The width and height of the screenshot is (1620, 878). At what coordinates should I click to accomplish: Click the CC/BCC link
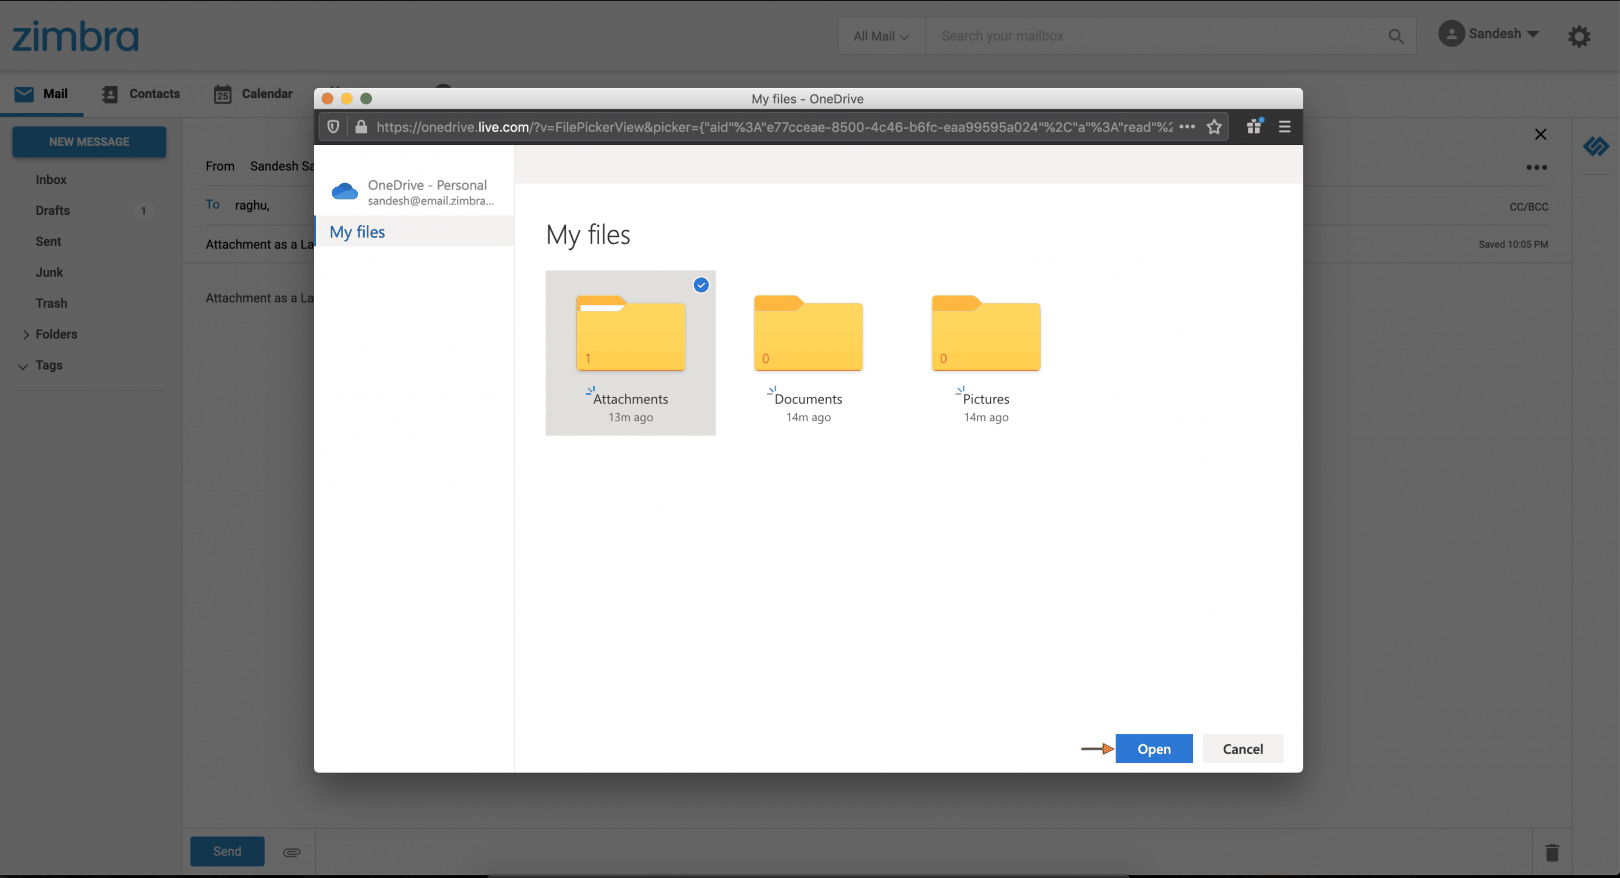click(1529, 207)
